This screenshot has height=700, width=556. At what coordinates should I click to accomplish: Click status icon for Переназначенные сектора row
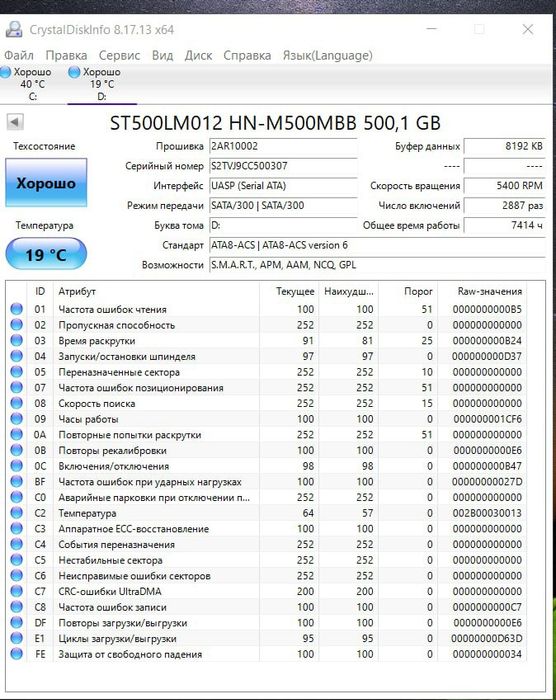coord(17,371)
